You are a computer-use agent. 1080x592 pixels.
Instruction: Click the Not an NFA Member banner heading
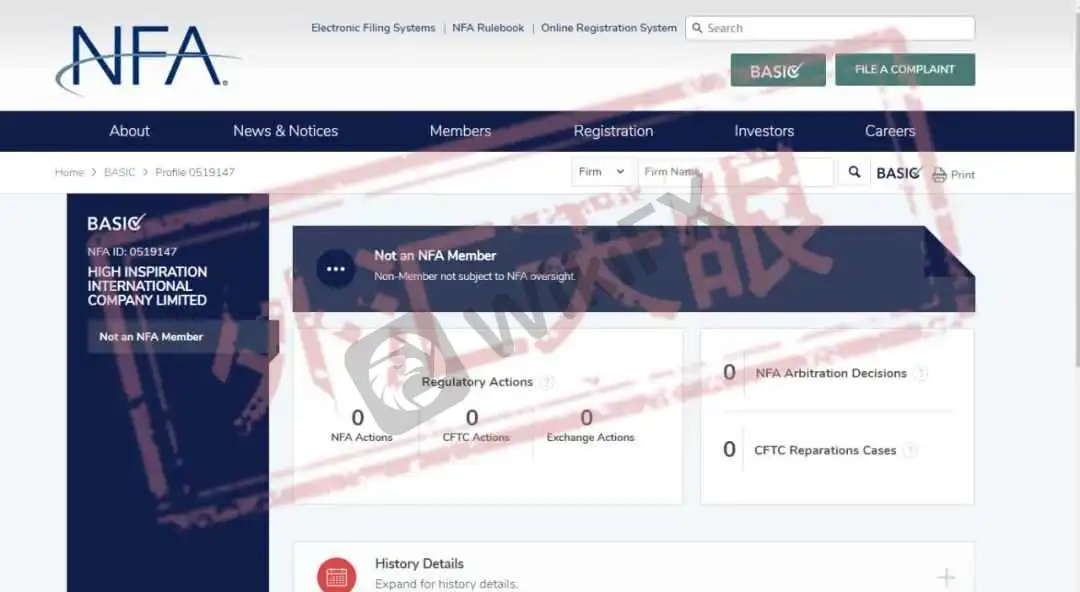point(435,256)
